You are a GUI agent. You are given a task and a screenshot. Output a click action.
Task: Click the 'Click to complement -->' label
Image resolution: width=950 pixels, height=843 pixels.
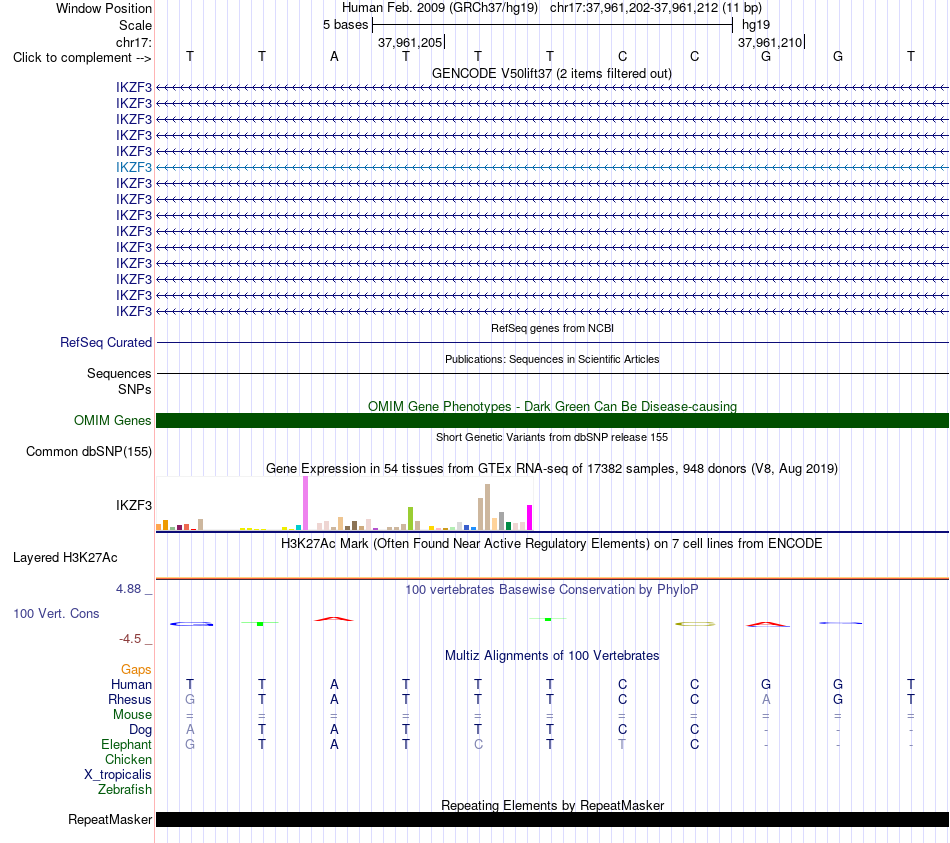(x=82, y=58)
